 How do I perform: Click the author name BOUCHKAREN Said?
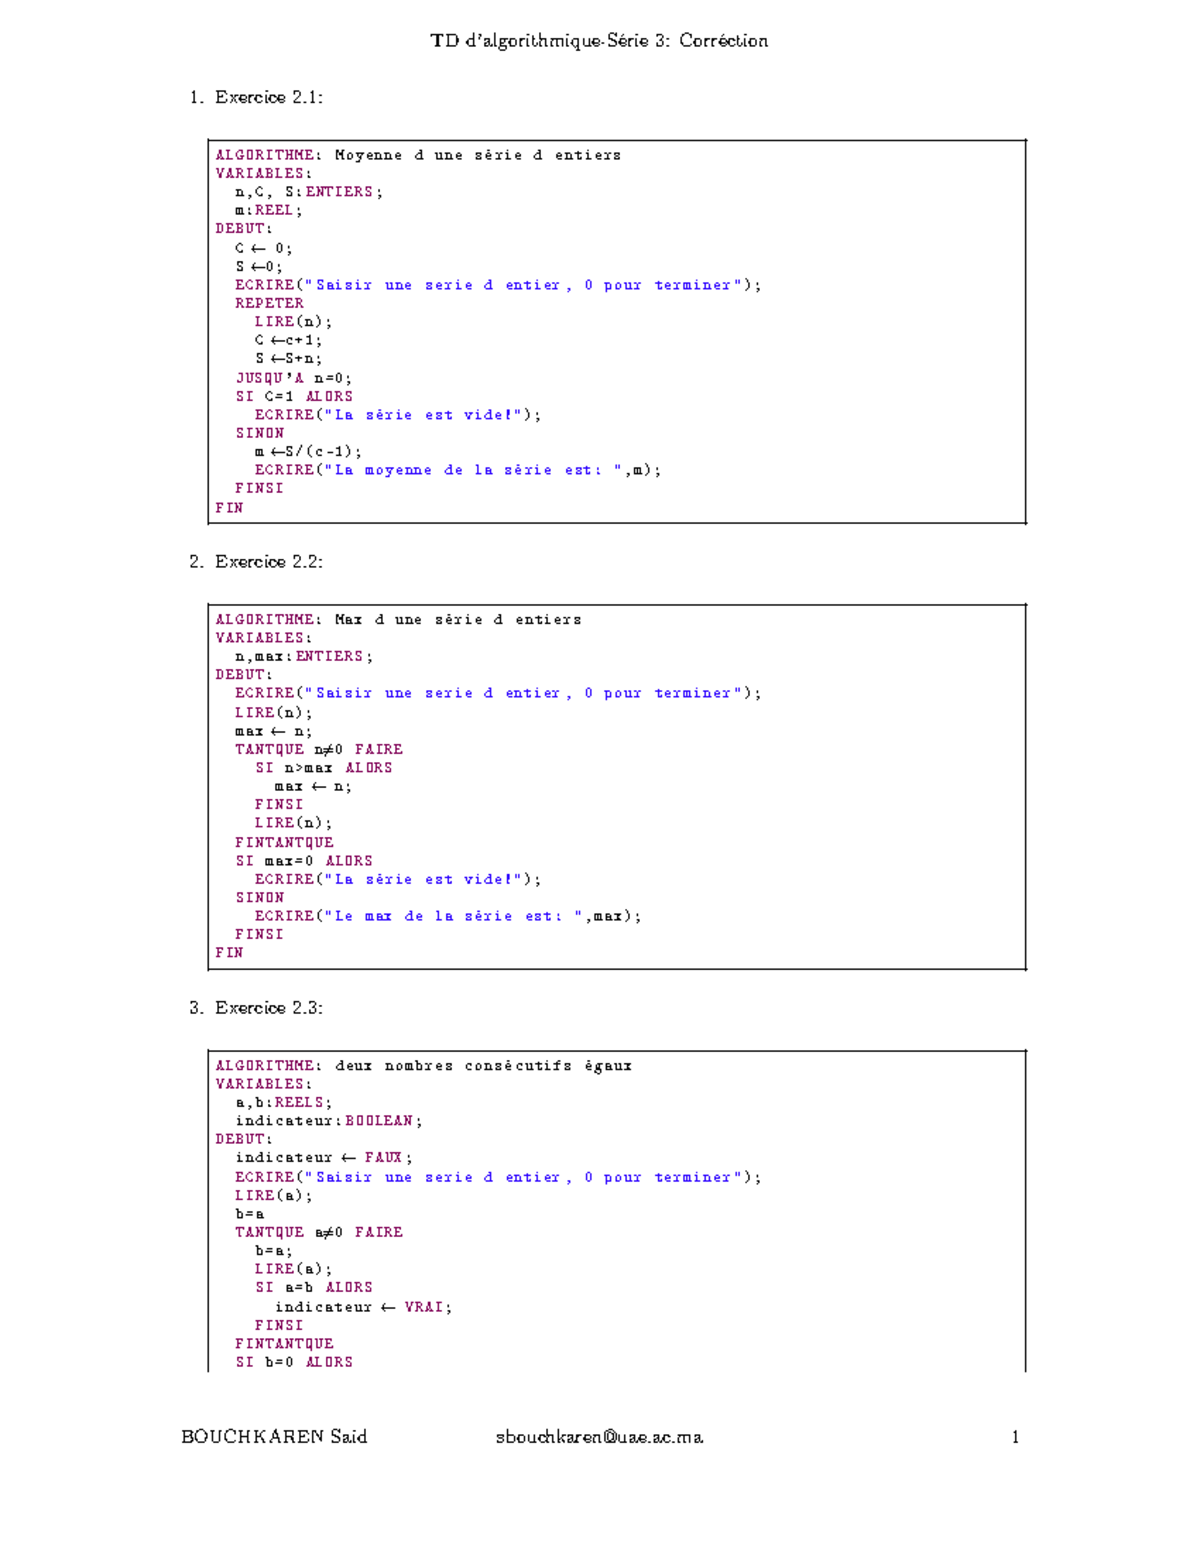(274, 1437)
